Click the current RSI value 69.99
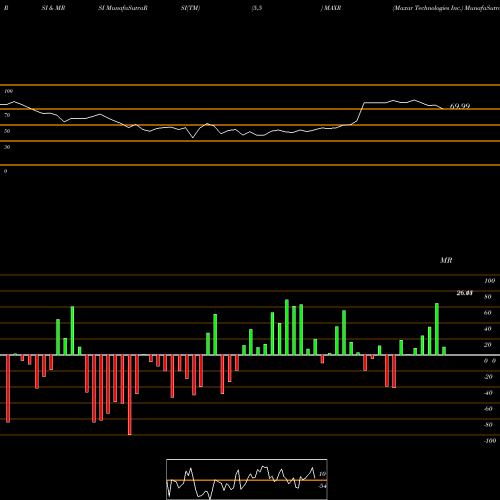 [460, 106]
